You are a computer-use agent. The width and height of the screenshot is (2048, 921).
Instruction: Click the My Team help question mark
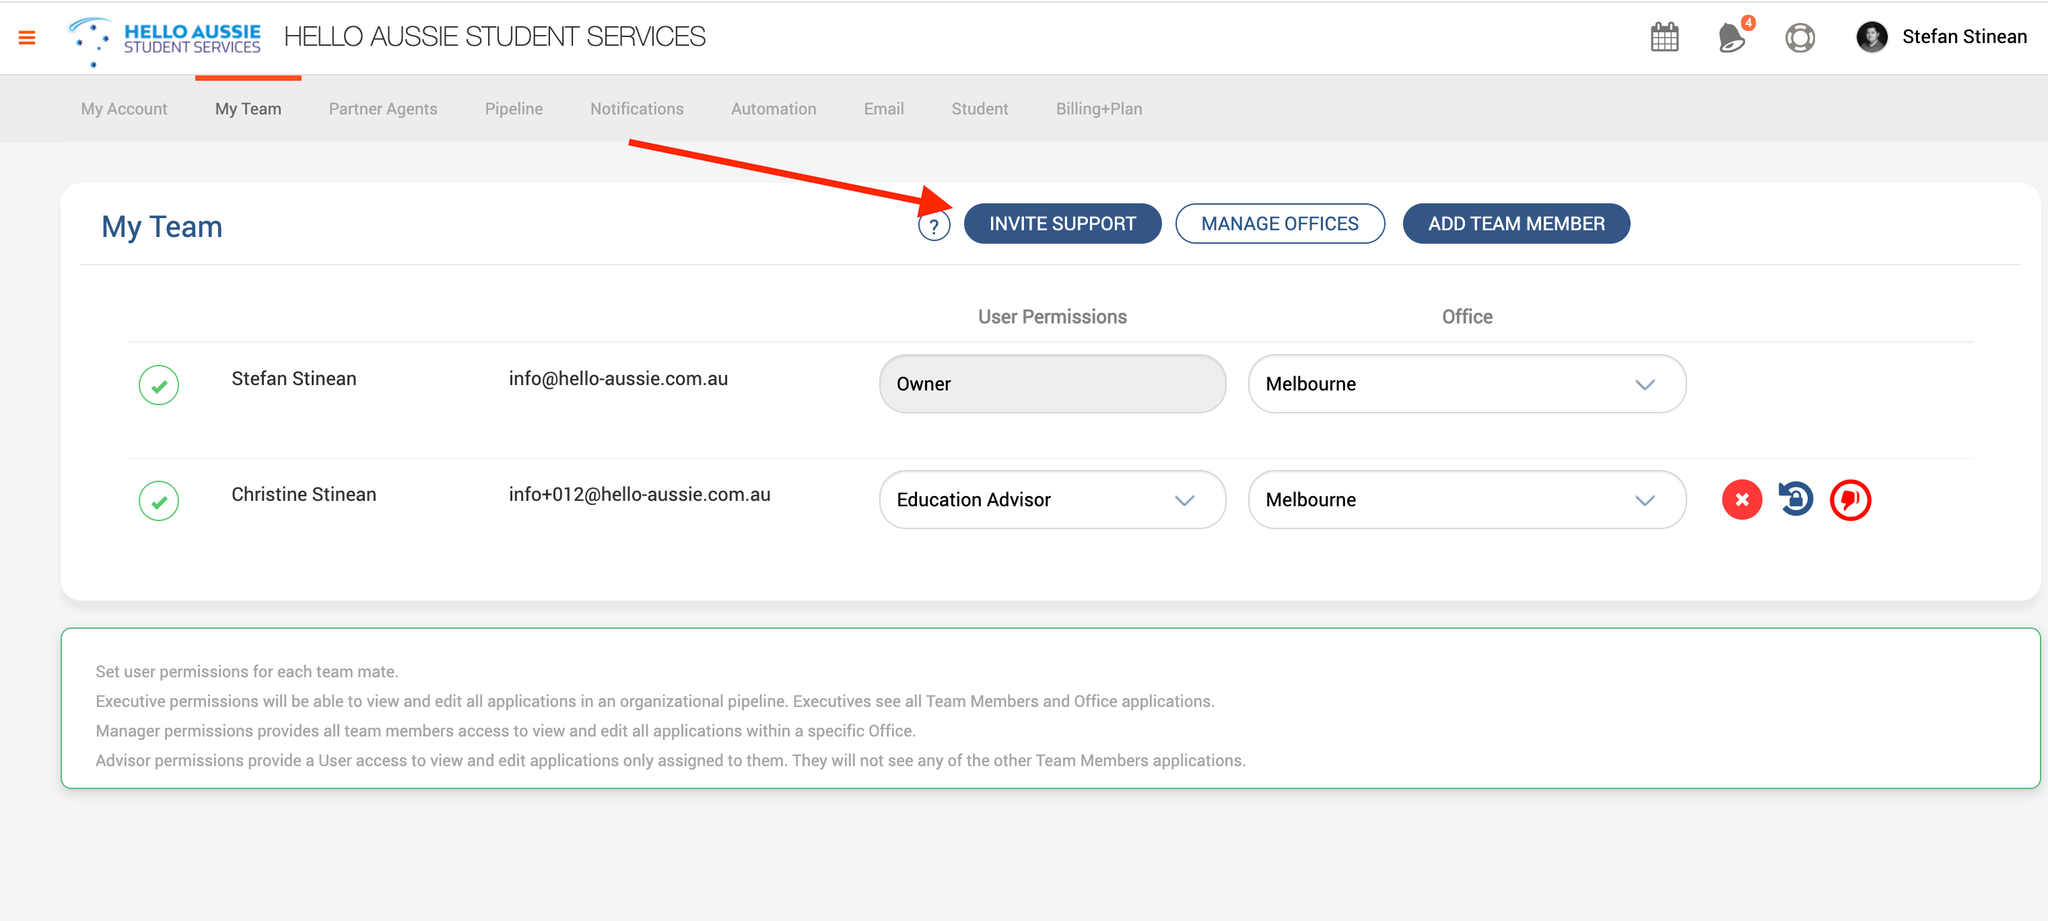pos(934,227)
